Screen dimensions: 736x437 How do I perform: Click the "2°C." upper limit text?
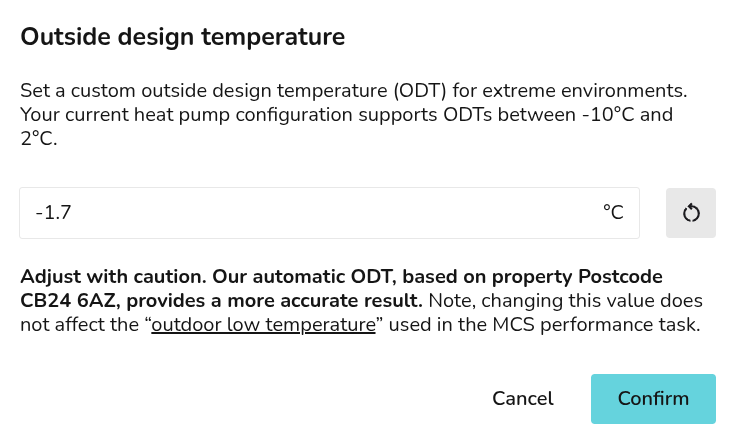tap(39, 139)
